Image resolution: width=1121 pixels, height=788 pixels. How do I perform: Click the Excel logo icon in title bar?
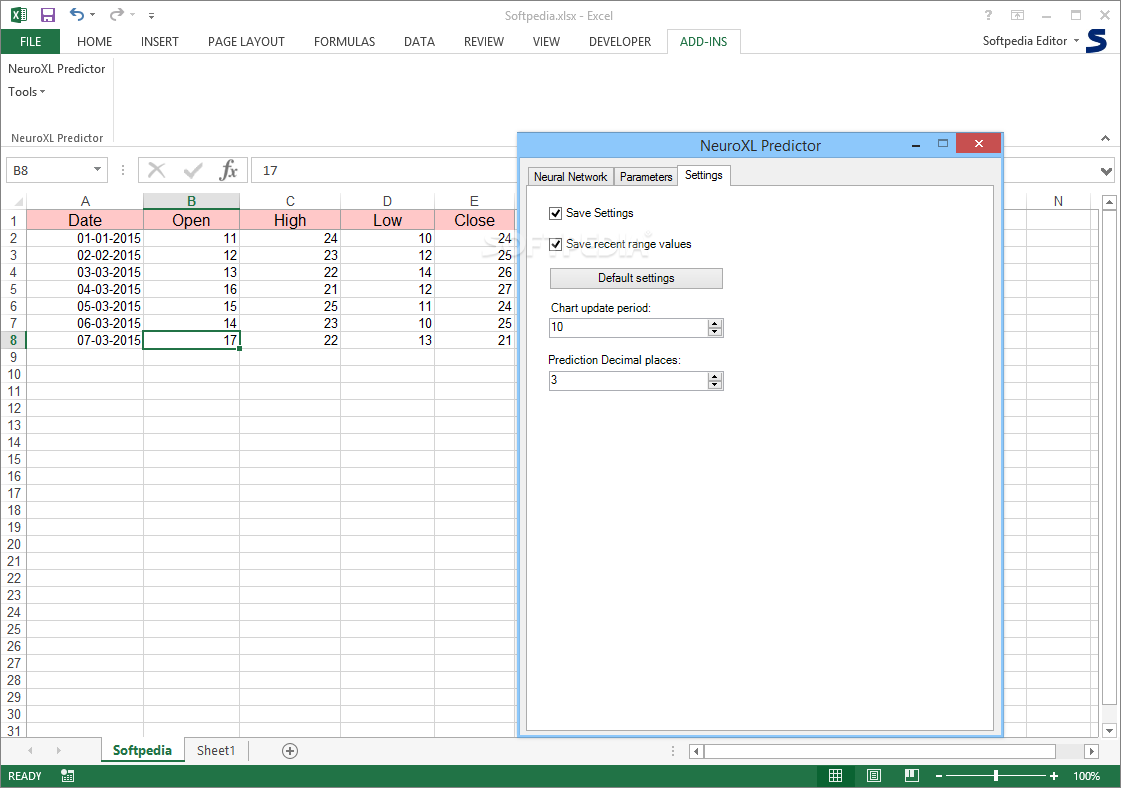(x=19, y=15)
